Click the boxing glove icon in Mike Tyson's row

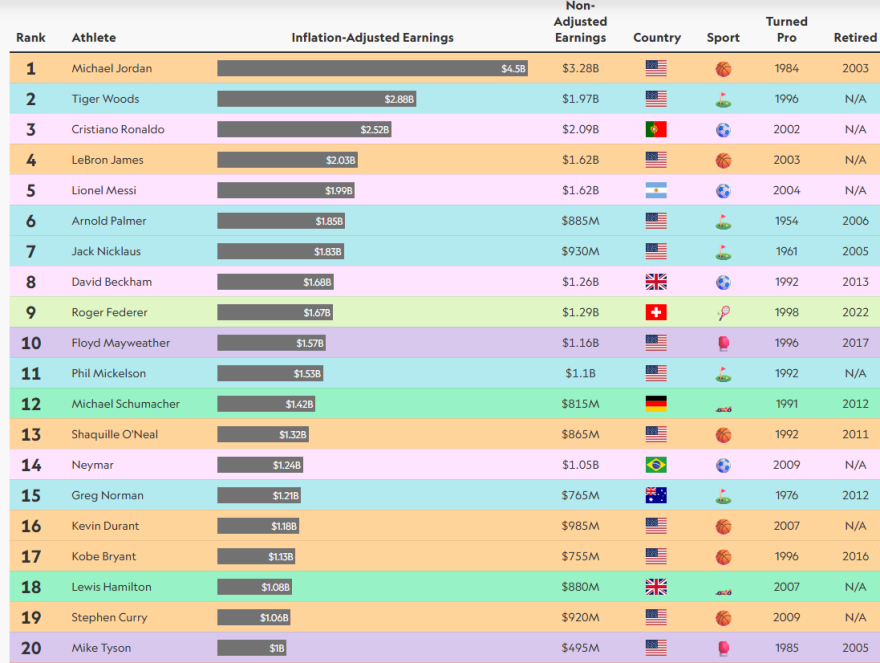723,648
